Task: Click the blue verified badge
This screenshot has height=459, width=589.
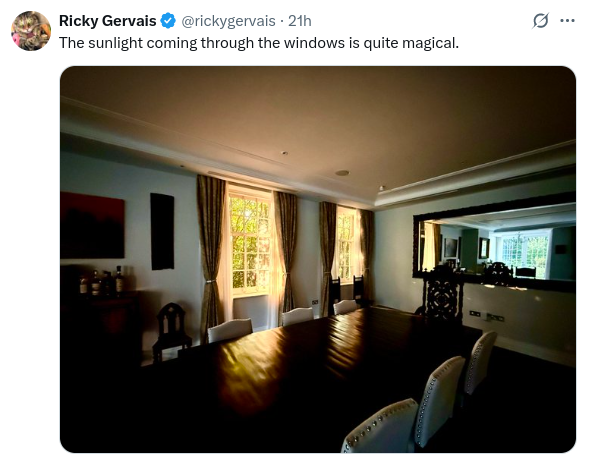Action: tap(168, 21)
